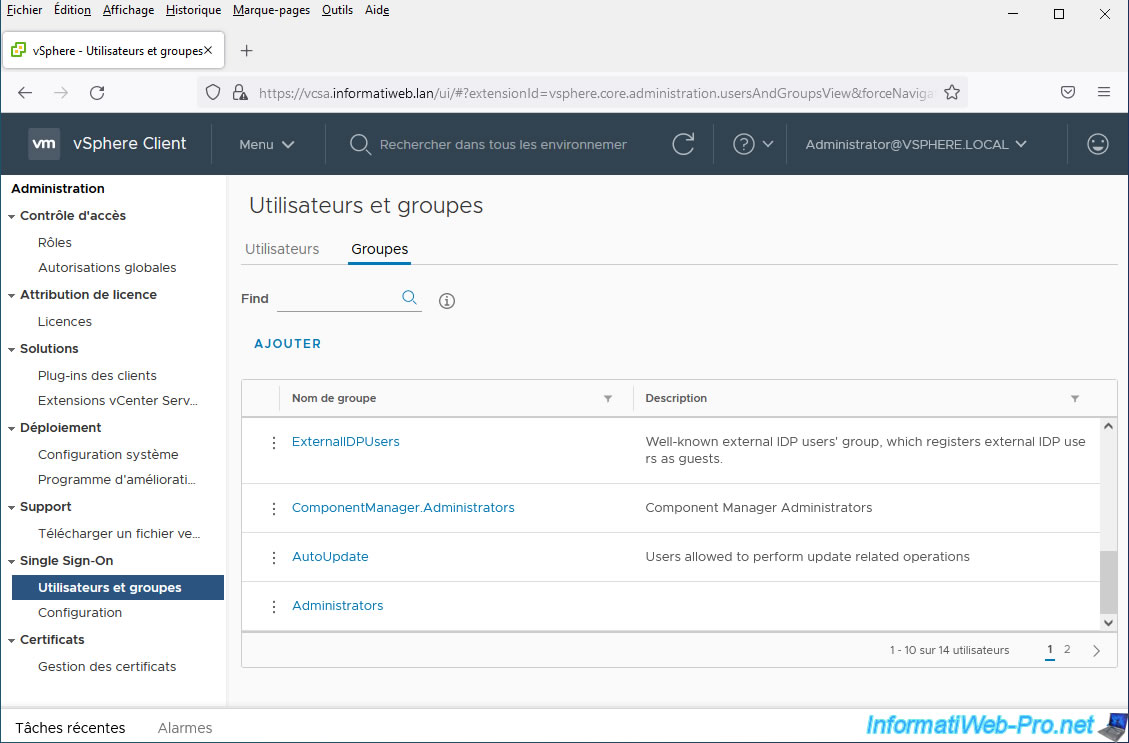
Task: Go to page 2 of groups
Action: (1067, 650)
